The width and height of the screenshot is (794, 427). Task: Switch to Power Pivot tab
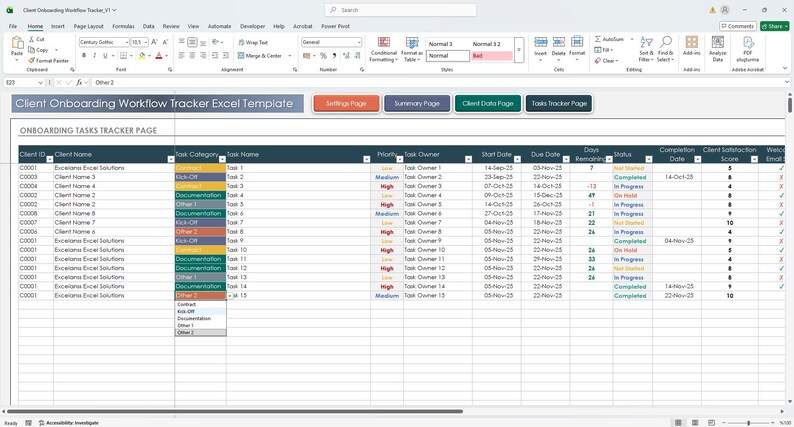[335, 26]
